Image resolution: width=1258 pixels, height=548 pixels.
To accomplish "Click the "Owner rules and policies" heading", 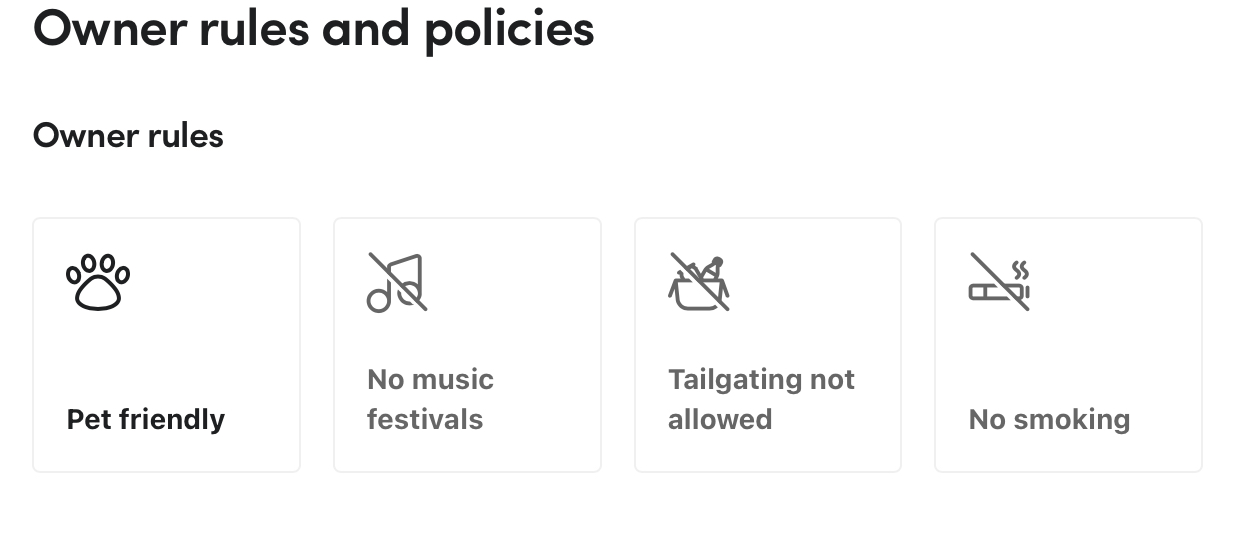I will [x=313, y=28].
